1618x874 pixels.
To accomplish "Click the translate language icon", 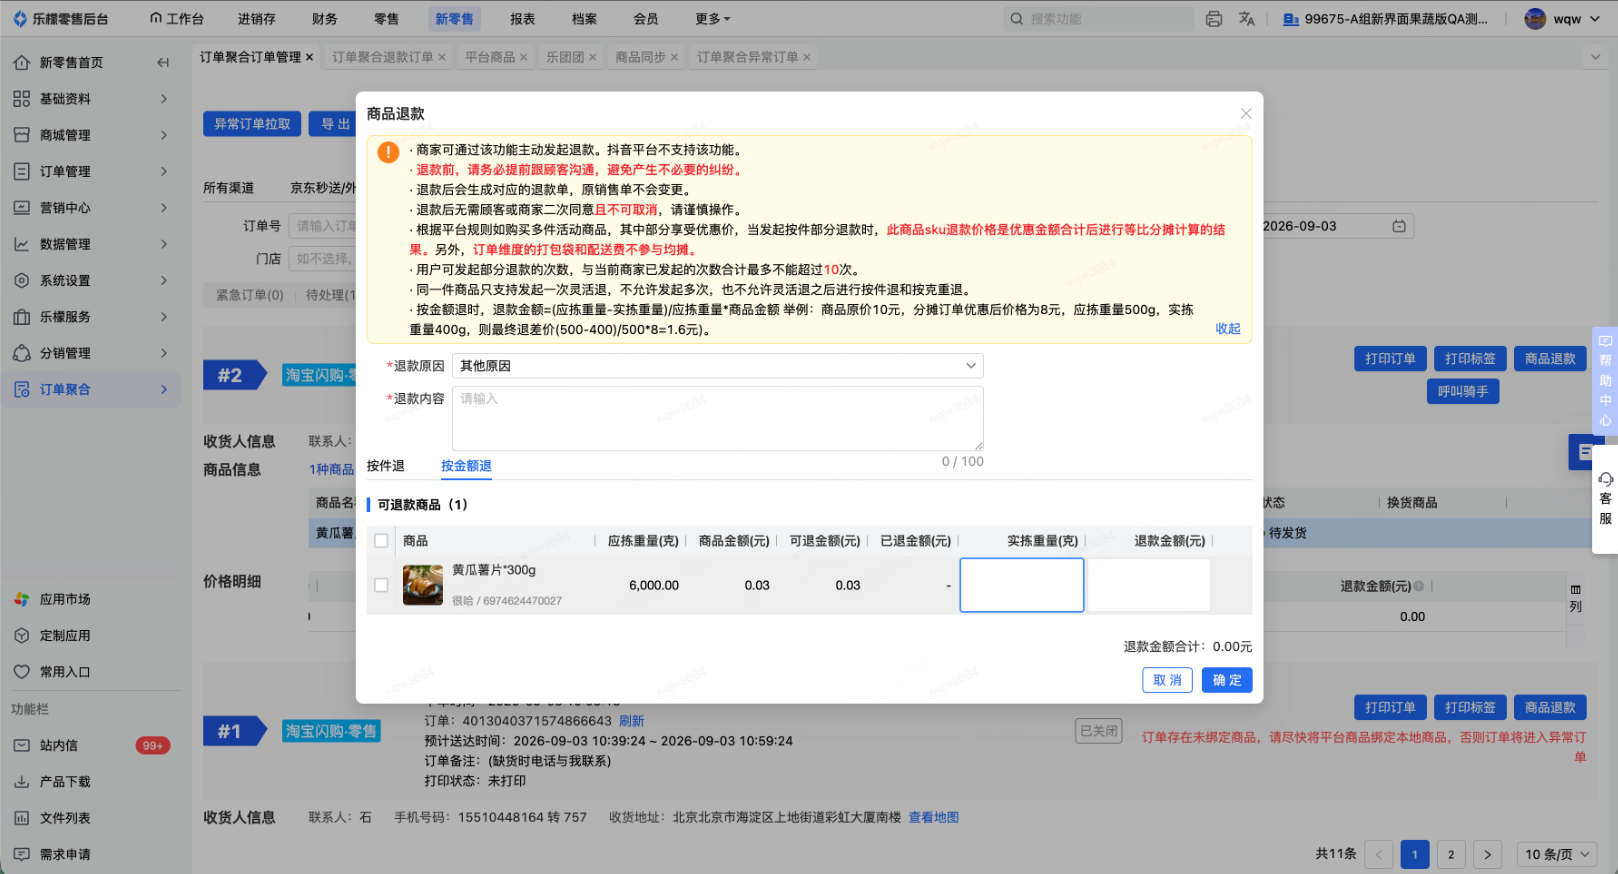I will [x=1246, y=18].
